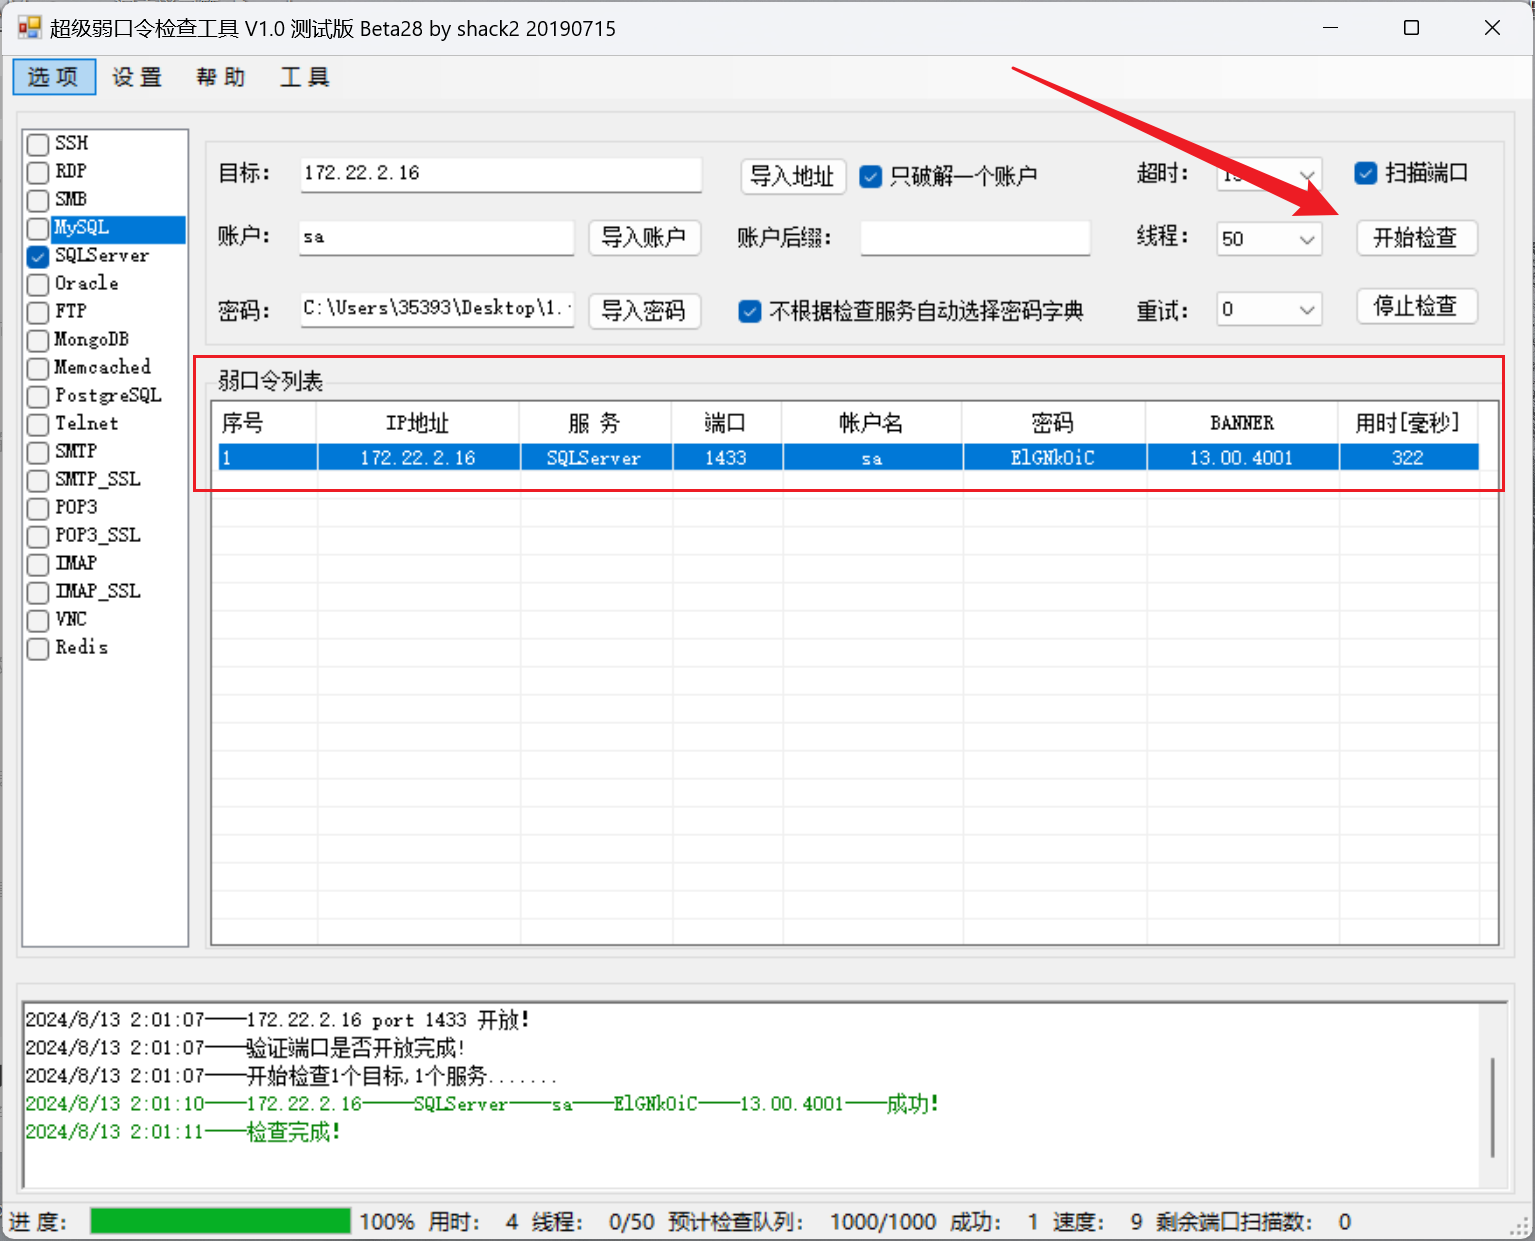Click the 端口 column header
The image size is (1535, 1241).
pyautogui.click(x=727, y=423)
